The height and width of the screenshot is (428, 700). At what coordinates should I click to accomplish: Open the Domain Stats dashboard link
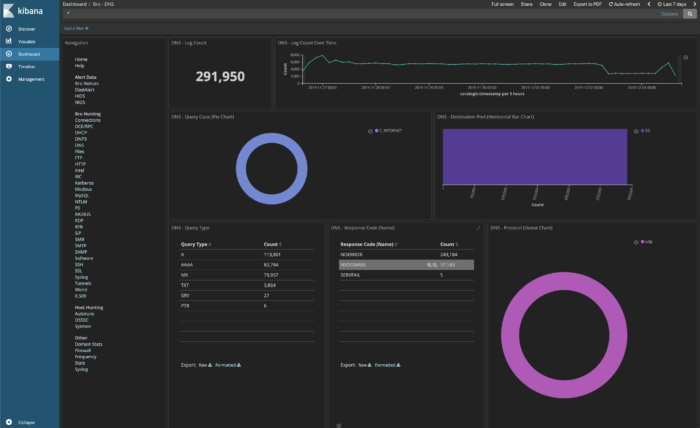click(88, 344)
